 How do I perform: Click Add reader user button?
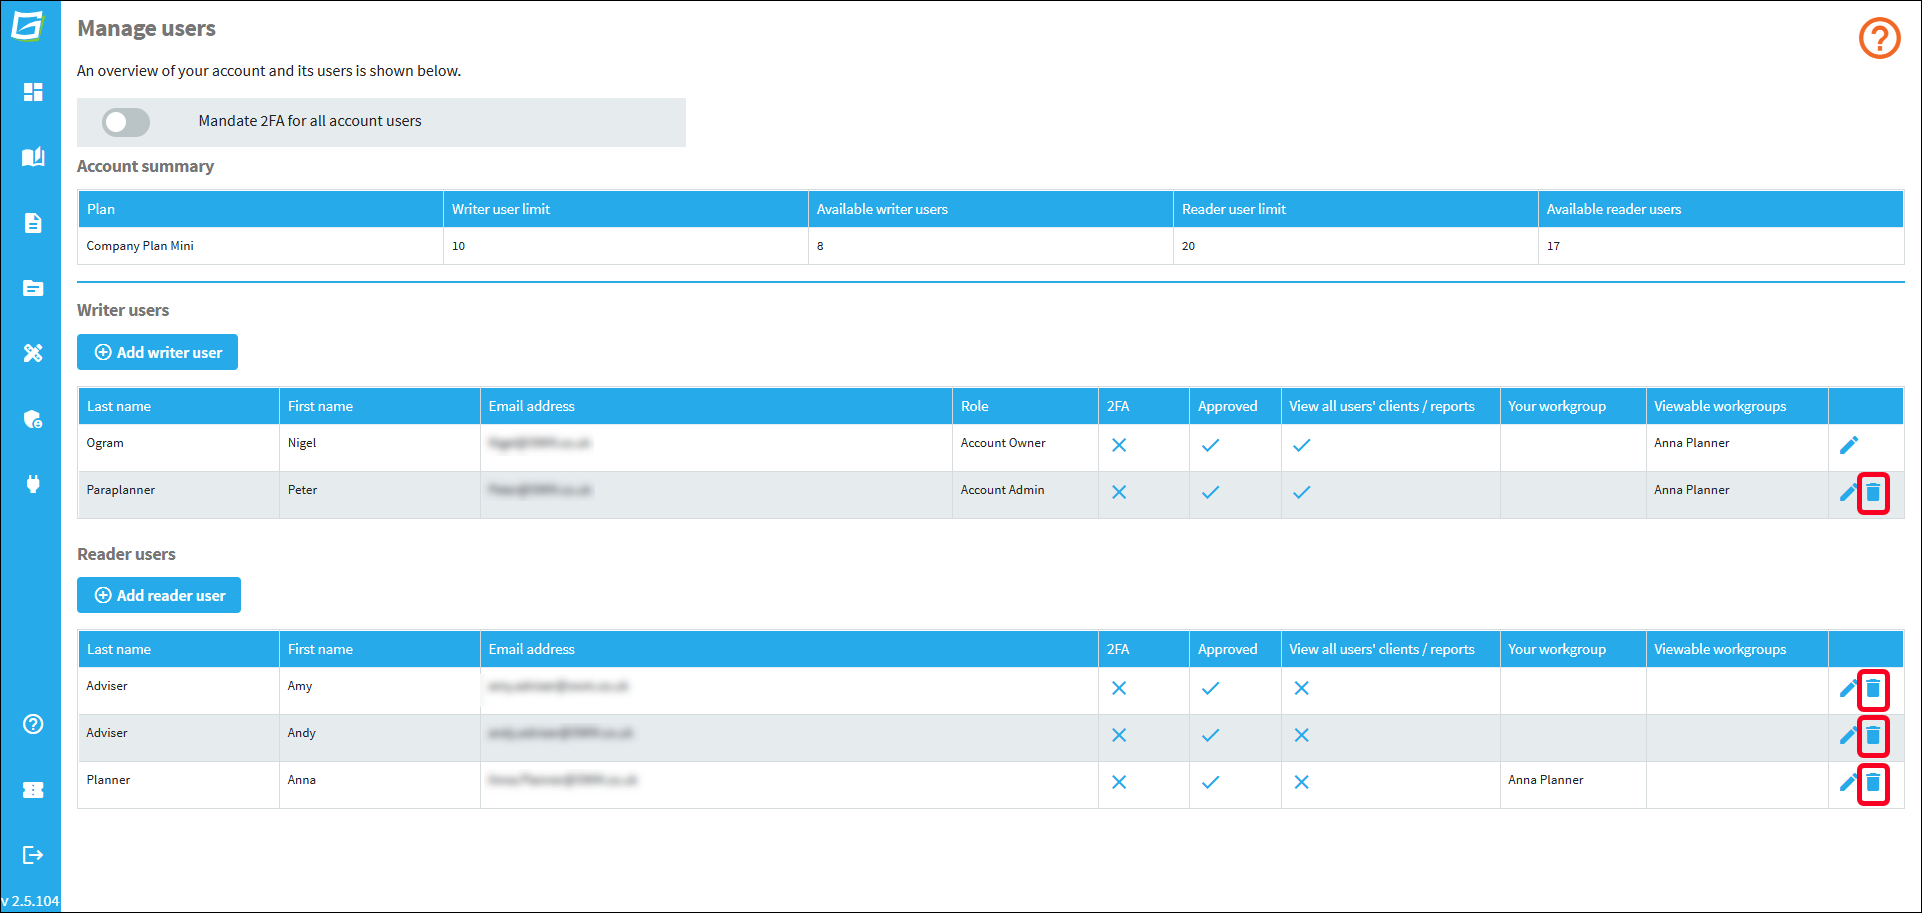click(x=159, y=595)
